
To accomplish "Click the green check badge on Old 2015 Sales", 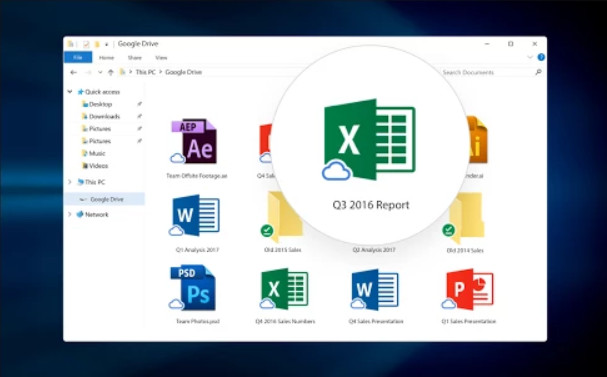I will click(267, 231).
